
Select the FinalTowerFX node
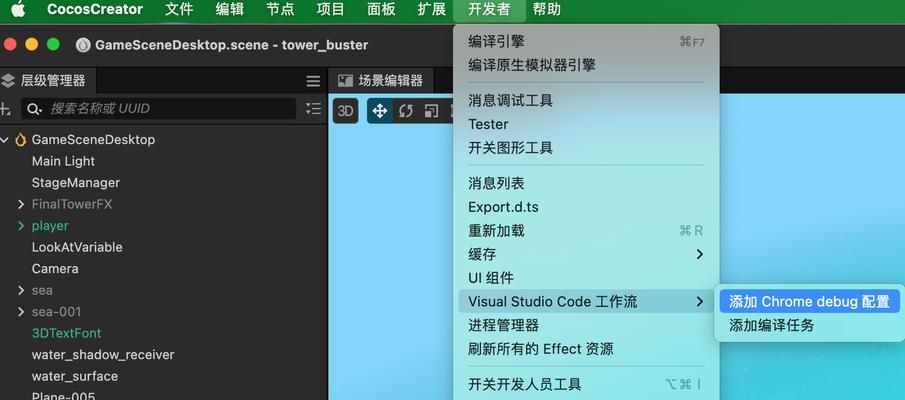(72, 204)
